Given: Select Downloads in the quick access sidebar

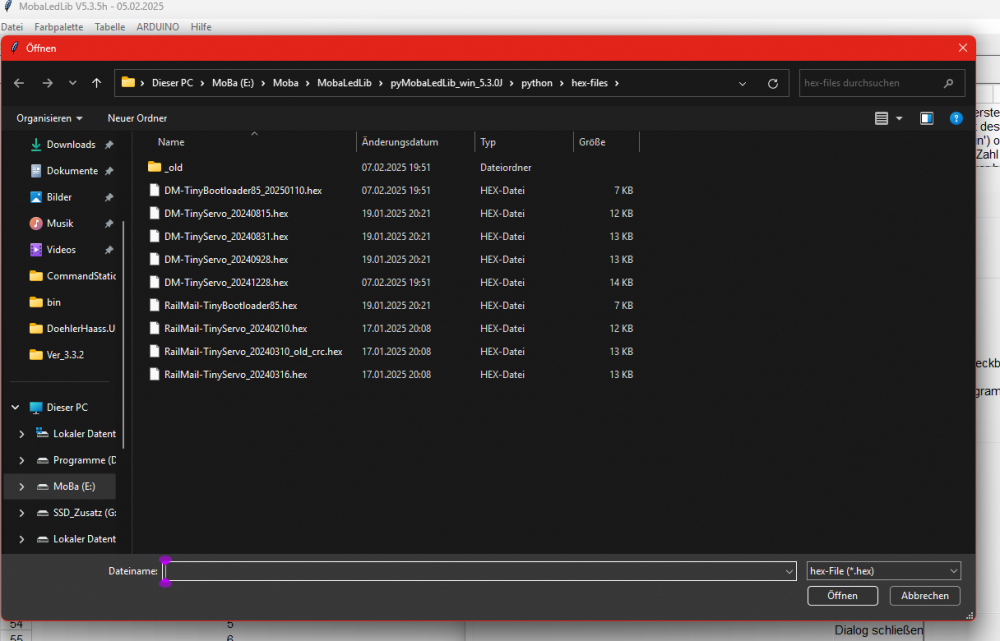Looking at the screenshot, I should 71,145.
